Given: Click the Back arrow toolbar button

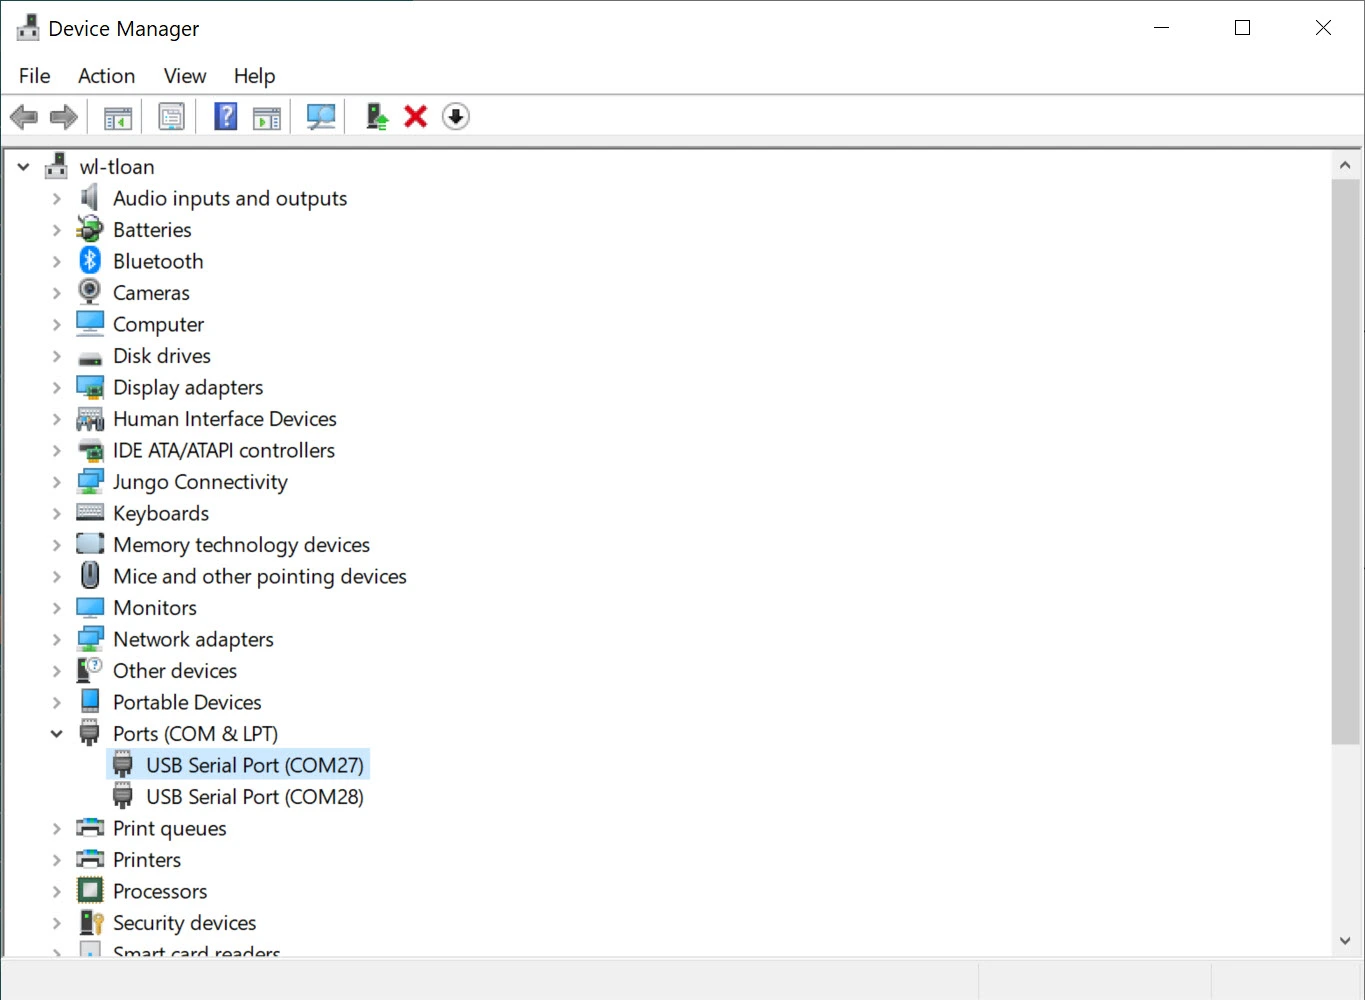Looking at the screenshot, I should (24, 117).
